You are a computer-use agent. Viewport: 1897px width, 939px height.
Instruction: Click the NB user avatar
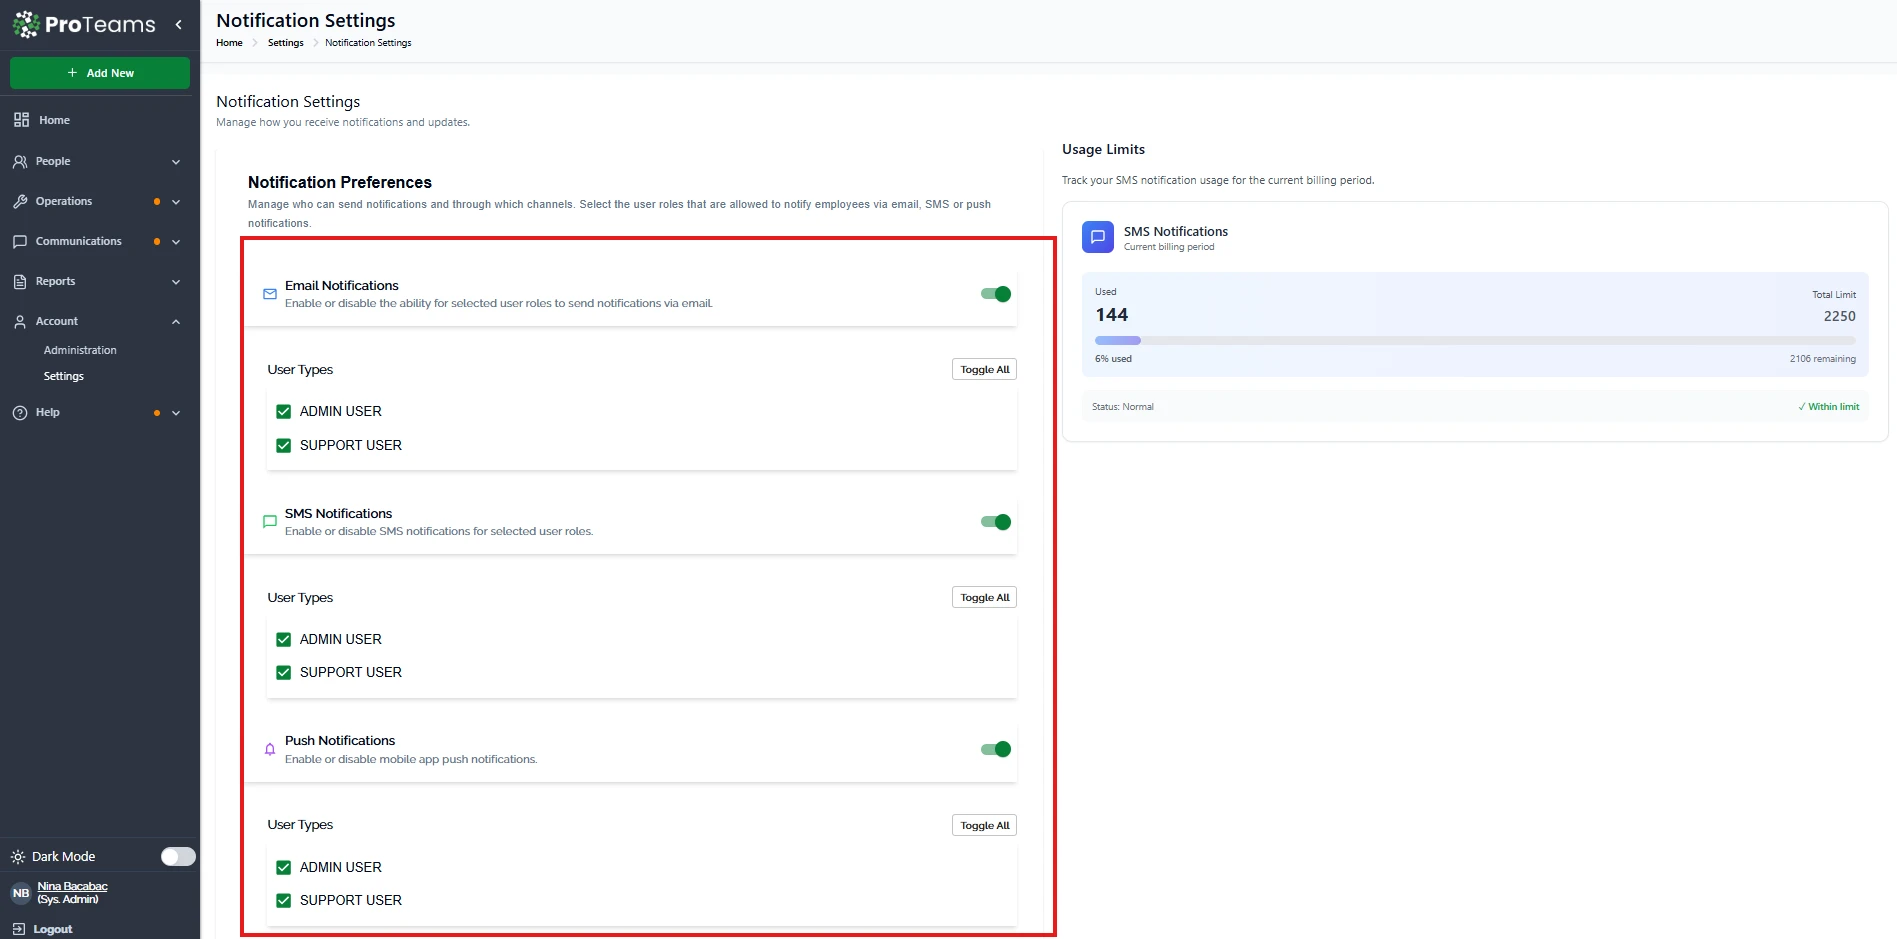[21, 893]
